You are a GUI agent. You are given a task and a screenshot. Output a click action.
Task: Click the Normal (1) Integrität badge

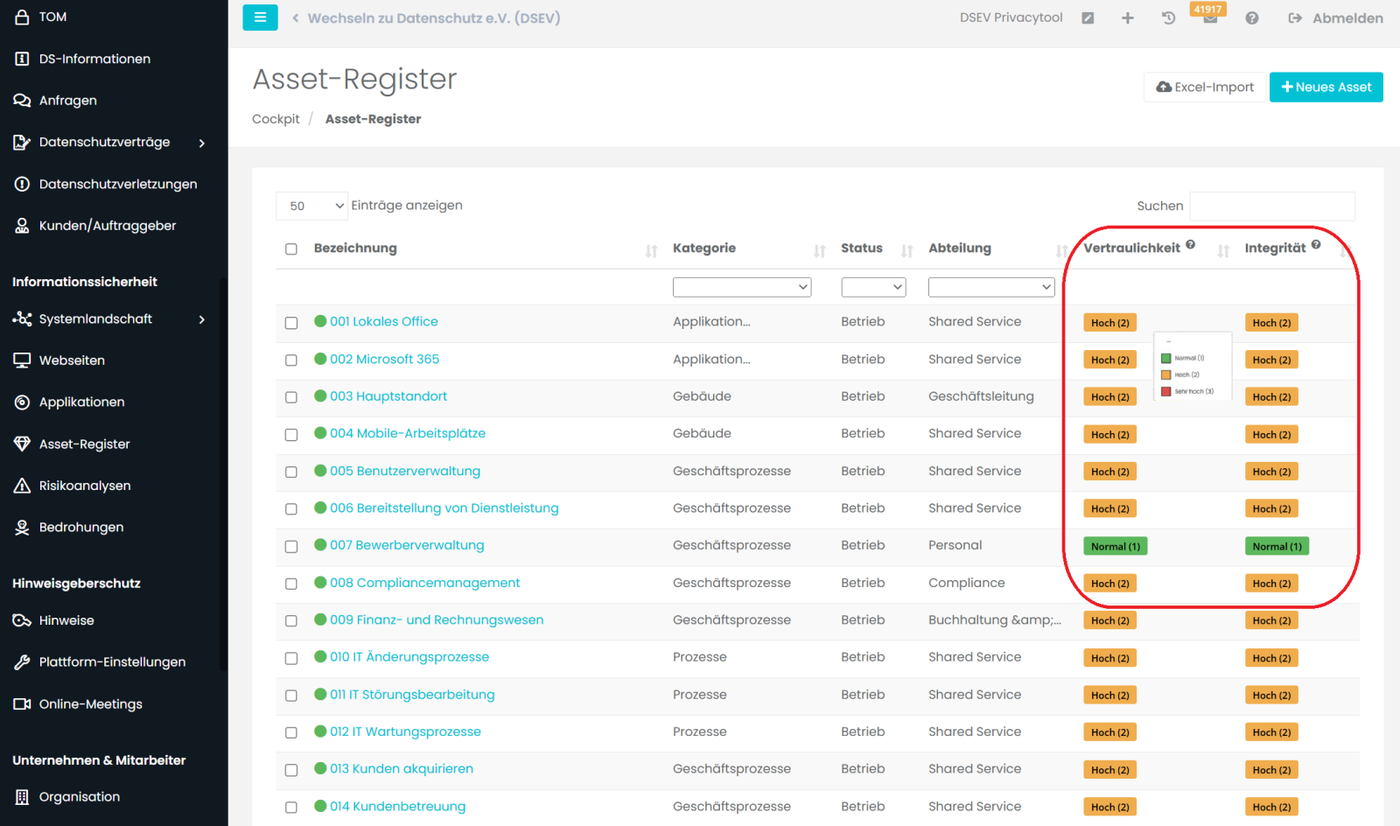(x=1277, y=546)
